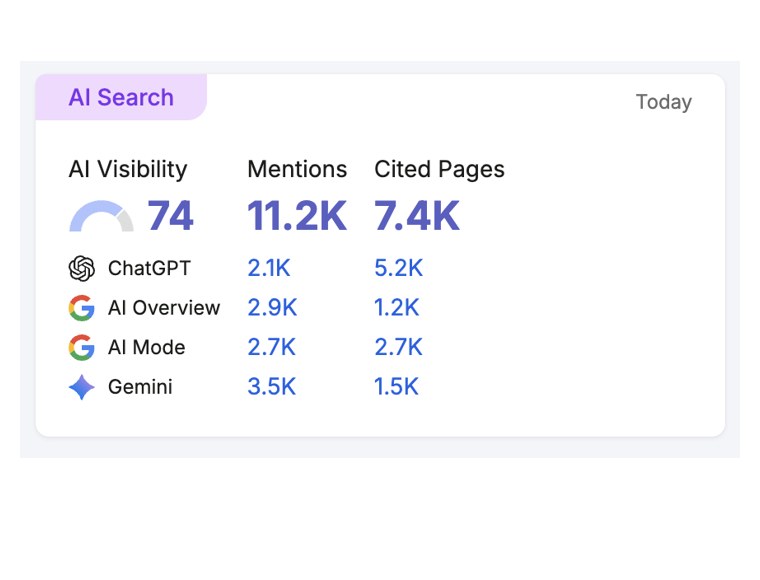Select the ChatGPT row label
The image size is (760, 580).
[149, 268]
